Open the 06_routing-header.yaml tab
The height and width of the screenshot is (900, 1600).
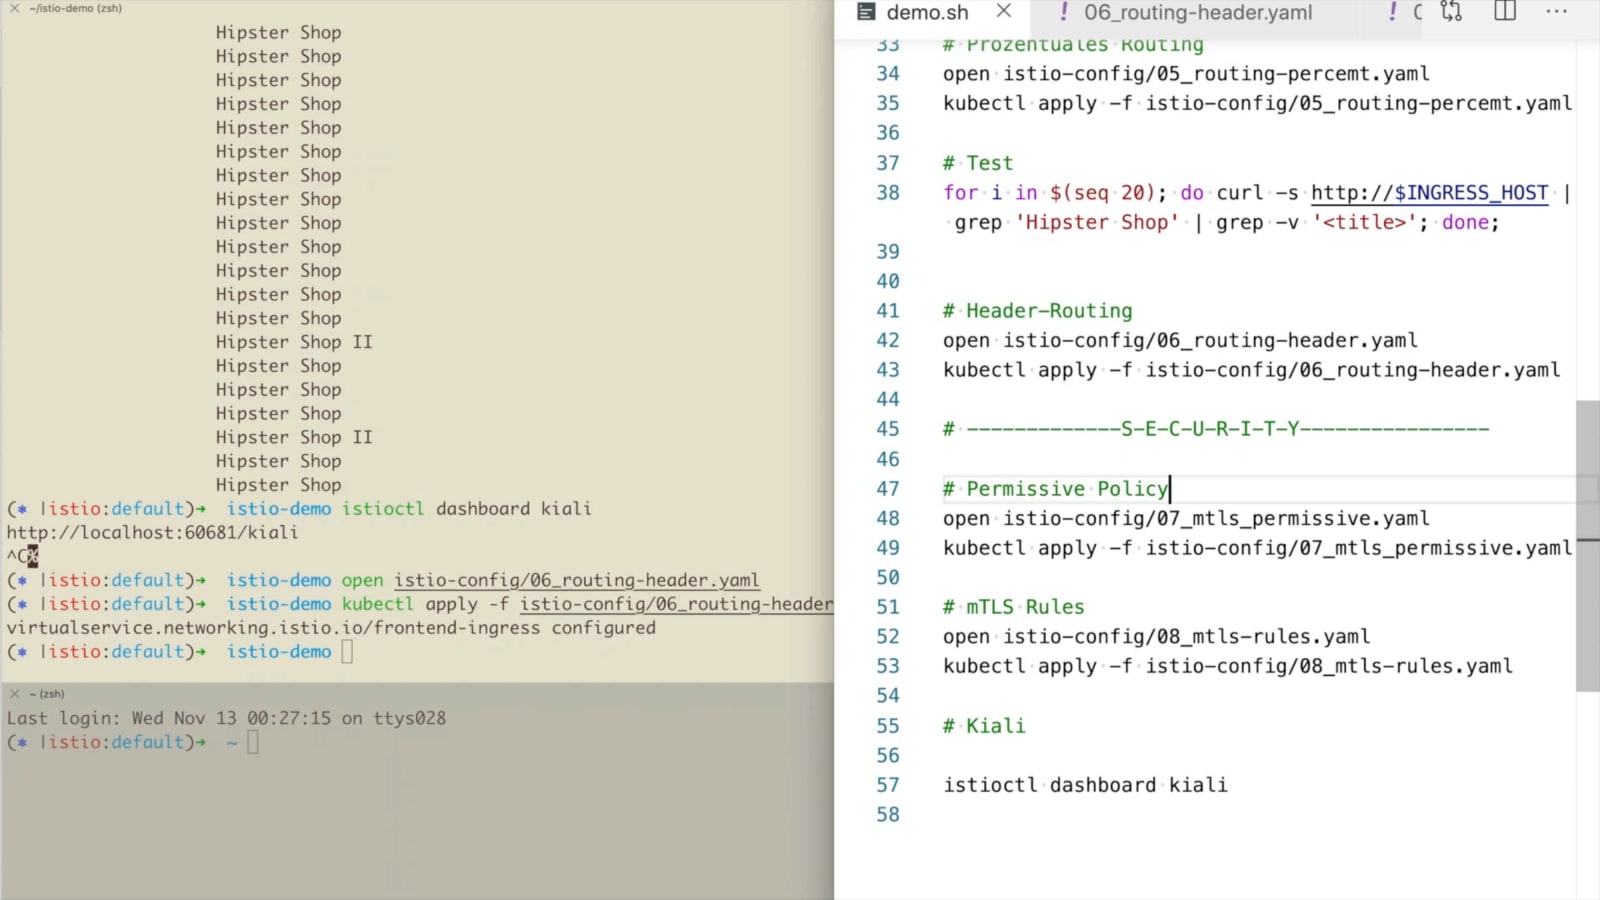1198,12
